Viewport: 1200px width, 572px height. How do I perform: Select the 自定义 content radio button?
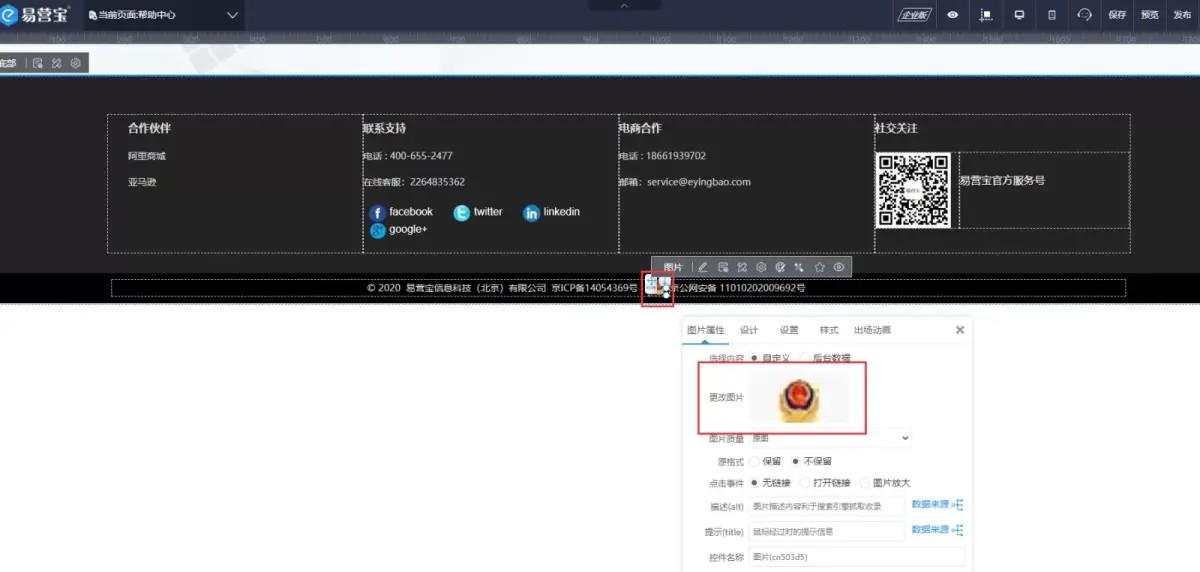754,357
